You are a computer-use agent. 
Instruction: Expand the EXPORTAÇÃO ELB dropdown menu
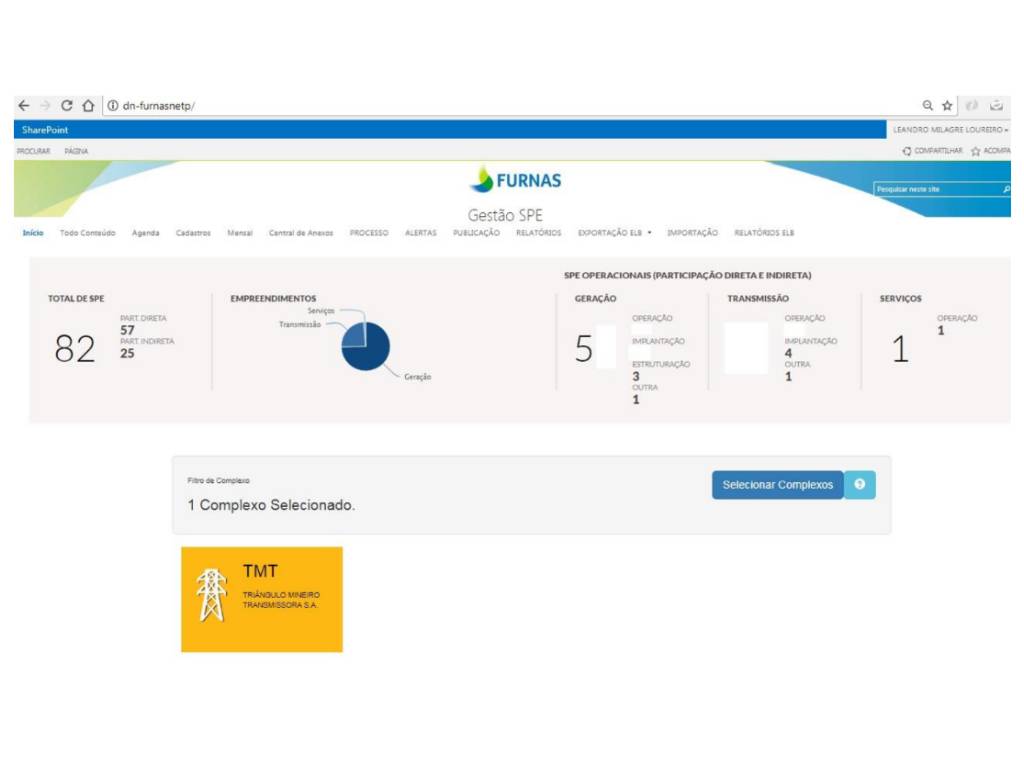(x=615, y=232)
